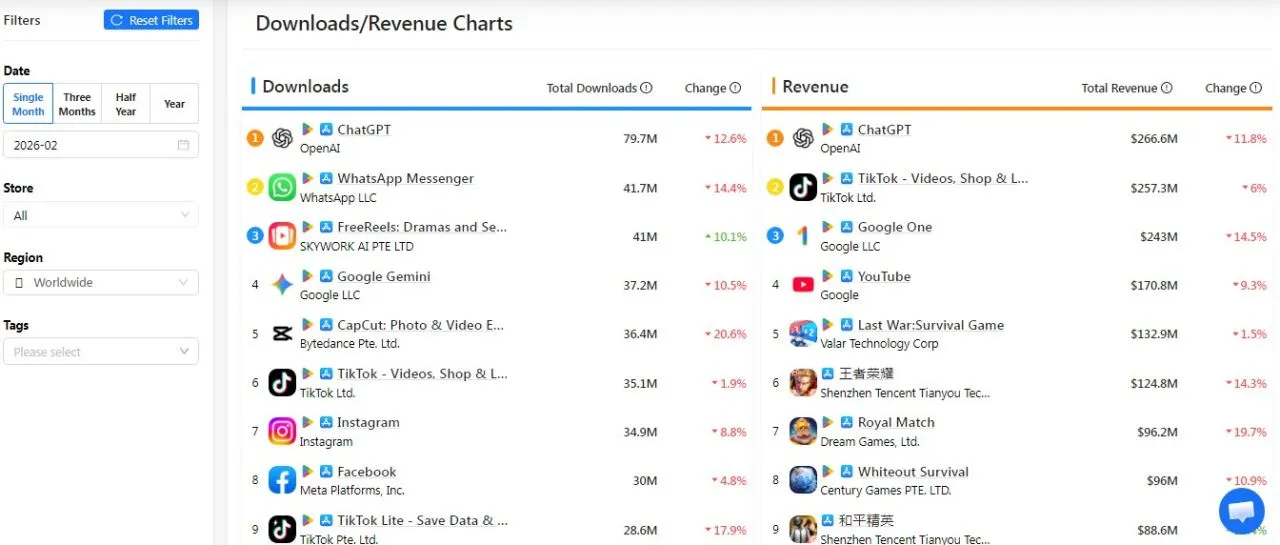Open the YouTube app link in Revenue

pyautogui.click(x=884, y=276)
